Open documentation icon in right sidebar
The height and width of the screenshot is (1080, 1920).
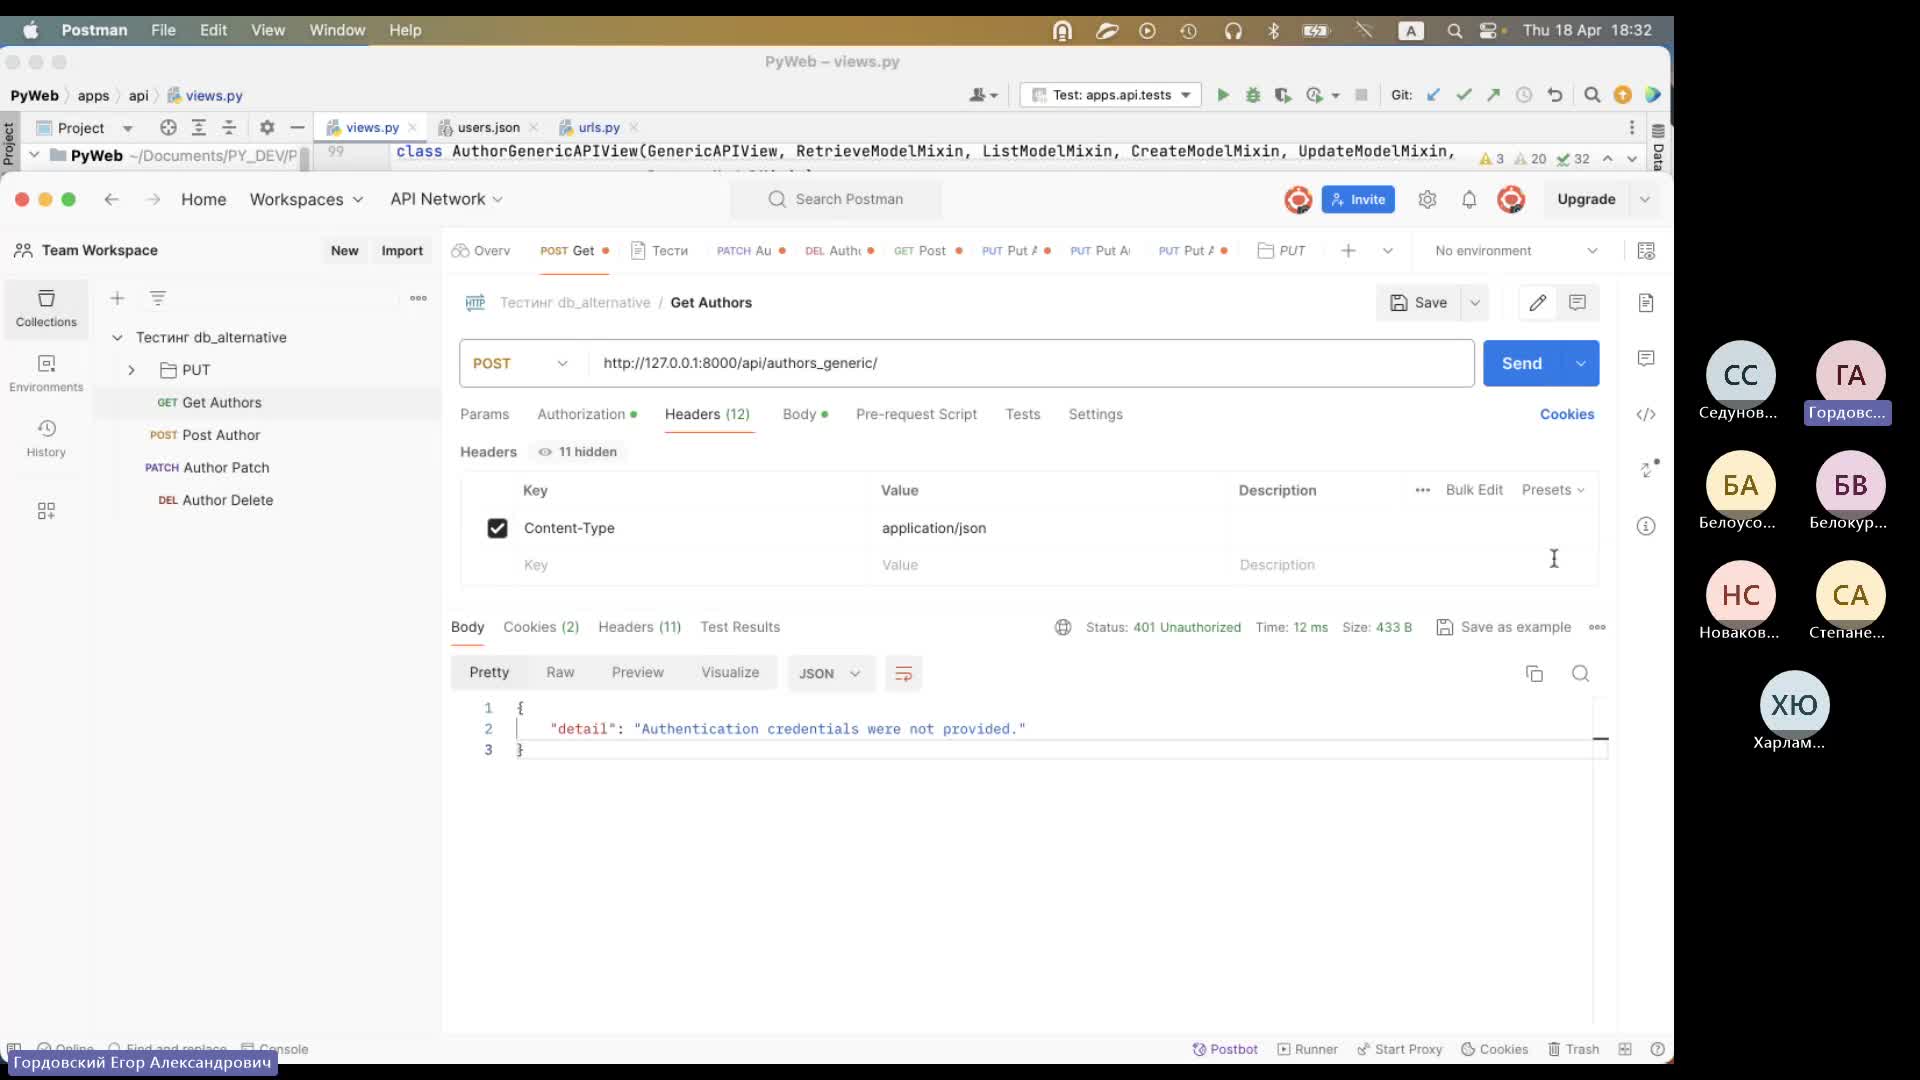pos(1646,302)
